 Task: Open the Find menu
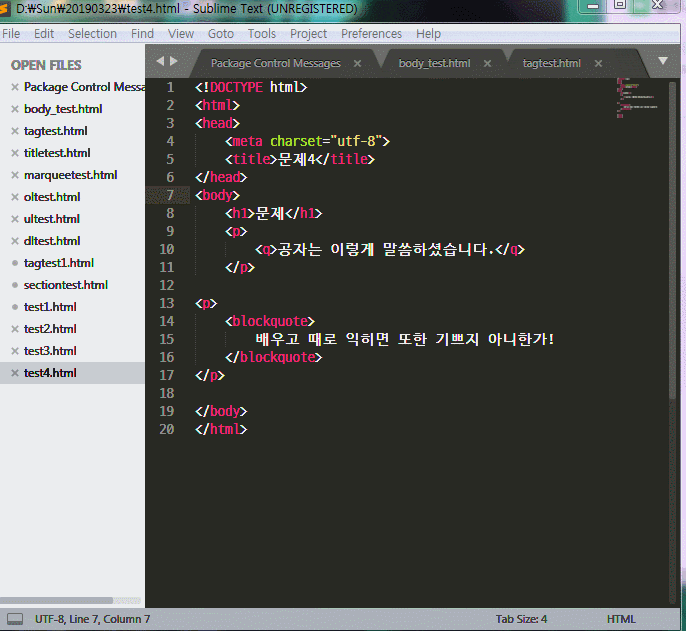pyautogui.click(x=142, y=34)
